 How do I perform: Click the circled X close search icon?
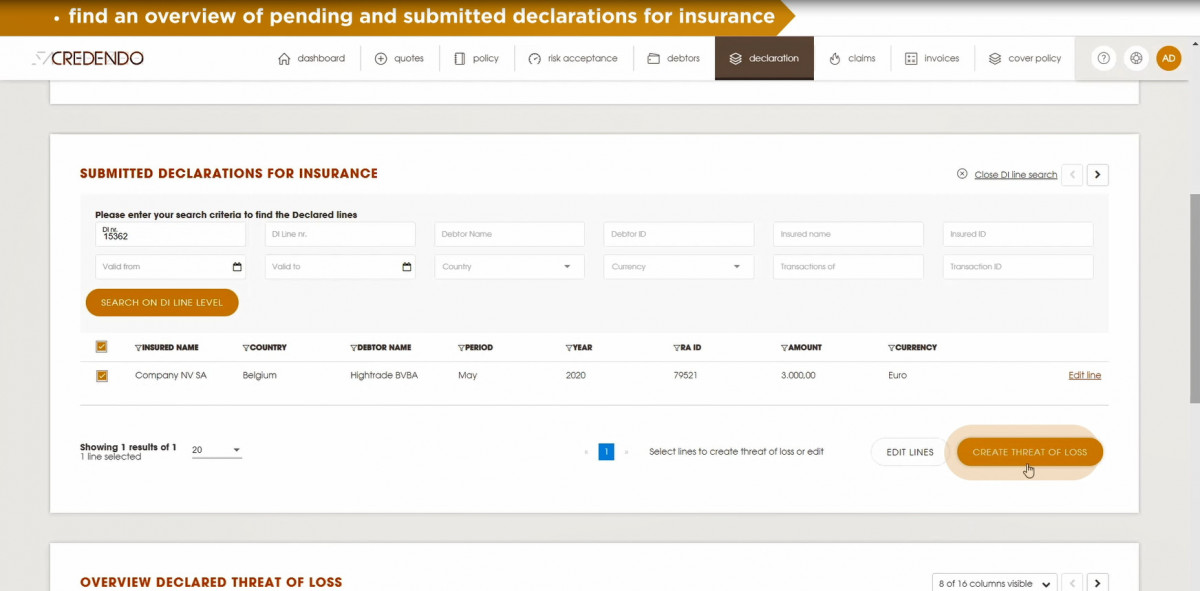962,173
